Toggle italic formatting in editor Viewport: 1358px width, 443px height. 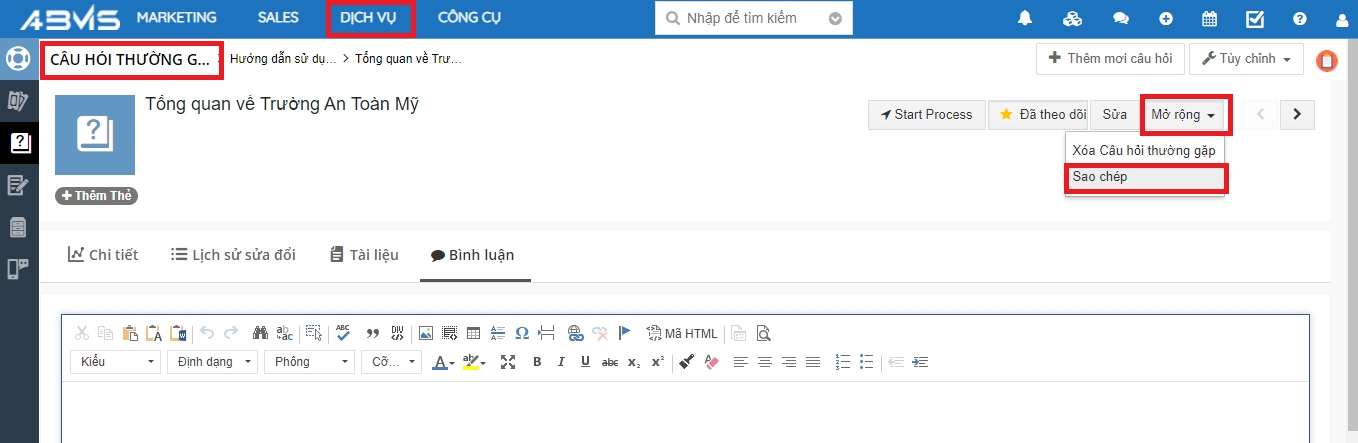click(561, 362)
